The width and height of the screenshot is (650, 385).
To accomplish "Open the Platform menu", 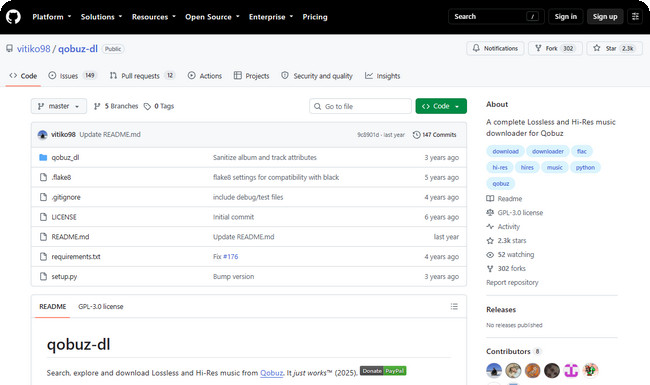I will (x=52, y=17).
